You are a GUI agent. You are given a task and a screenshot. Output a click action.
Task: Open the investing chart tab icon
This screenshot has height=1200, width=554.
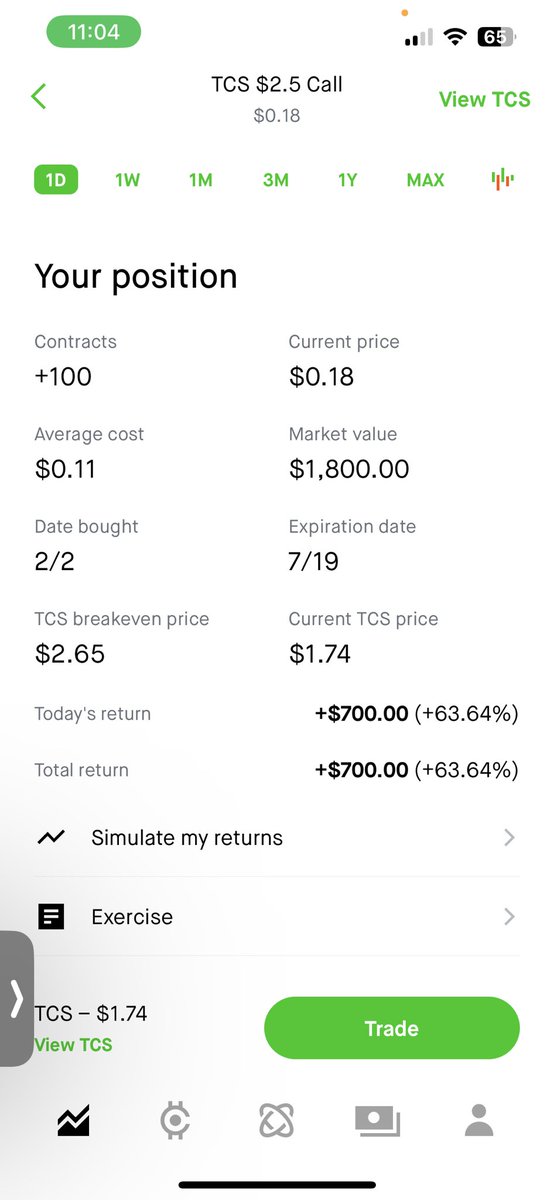(73, 1121)
